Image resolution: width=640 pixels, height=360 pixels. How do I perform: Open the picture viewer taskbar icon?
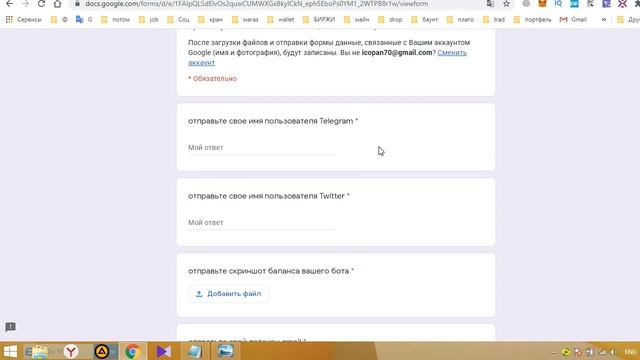225,351
